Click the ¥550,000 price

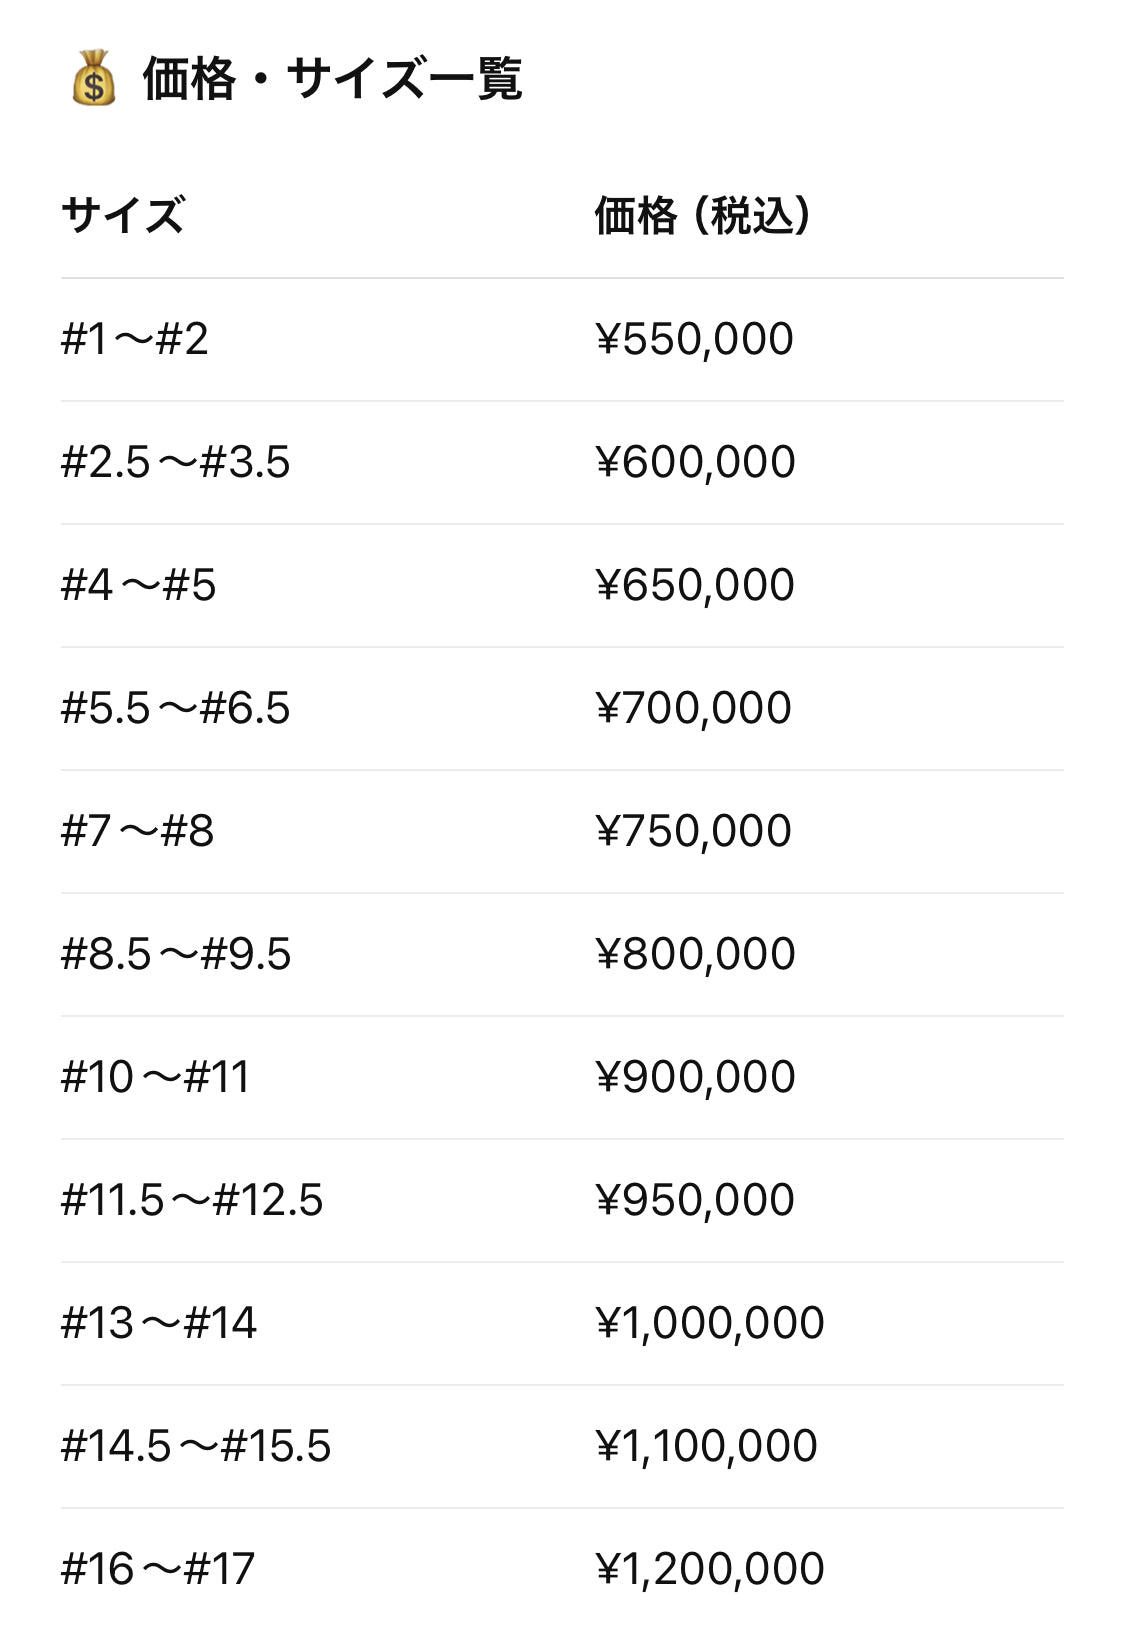[x=694, y=339]
